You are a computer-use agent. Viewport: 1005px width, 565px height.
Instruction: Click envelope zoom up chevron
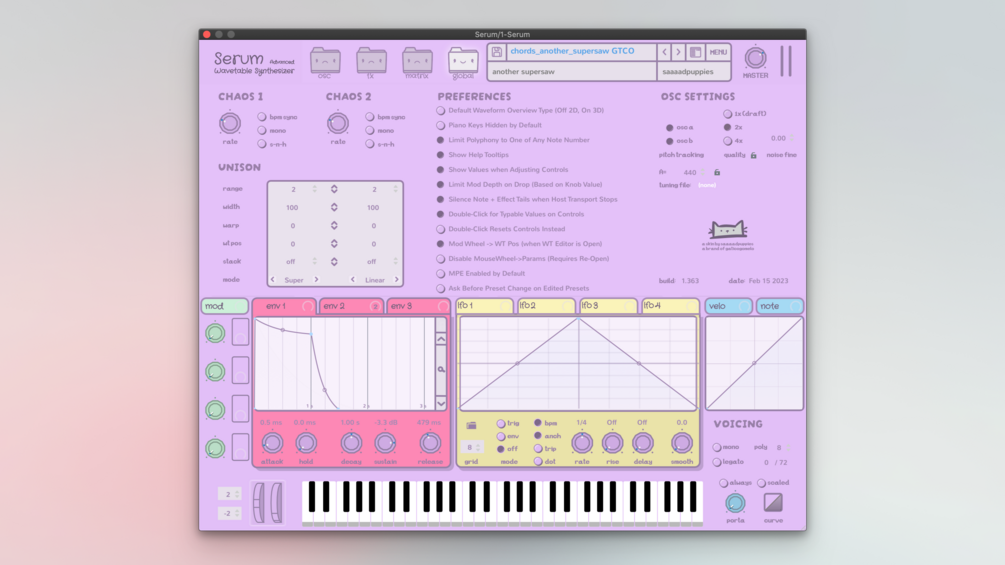pos(441,339)
